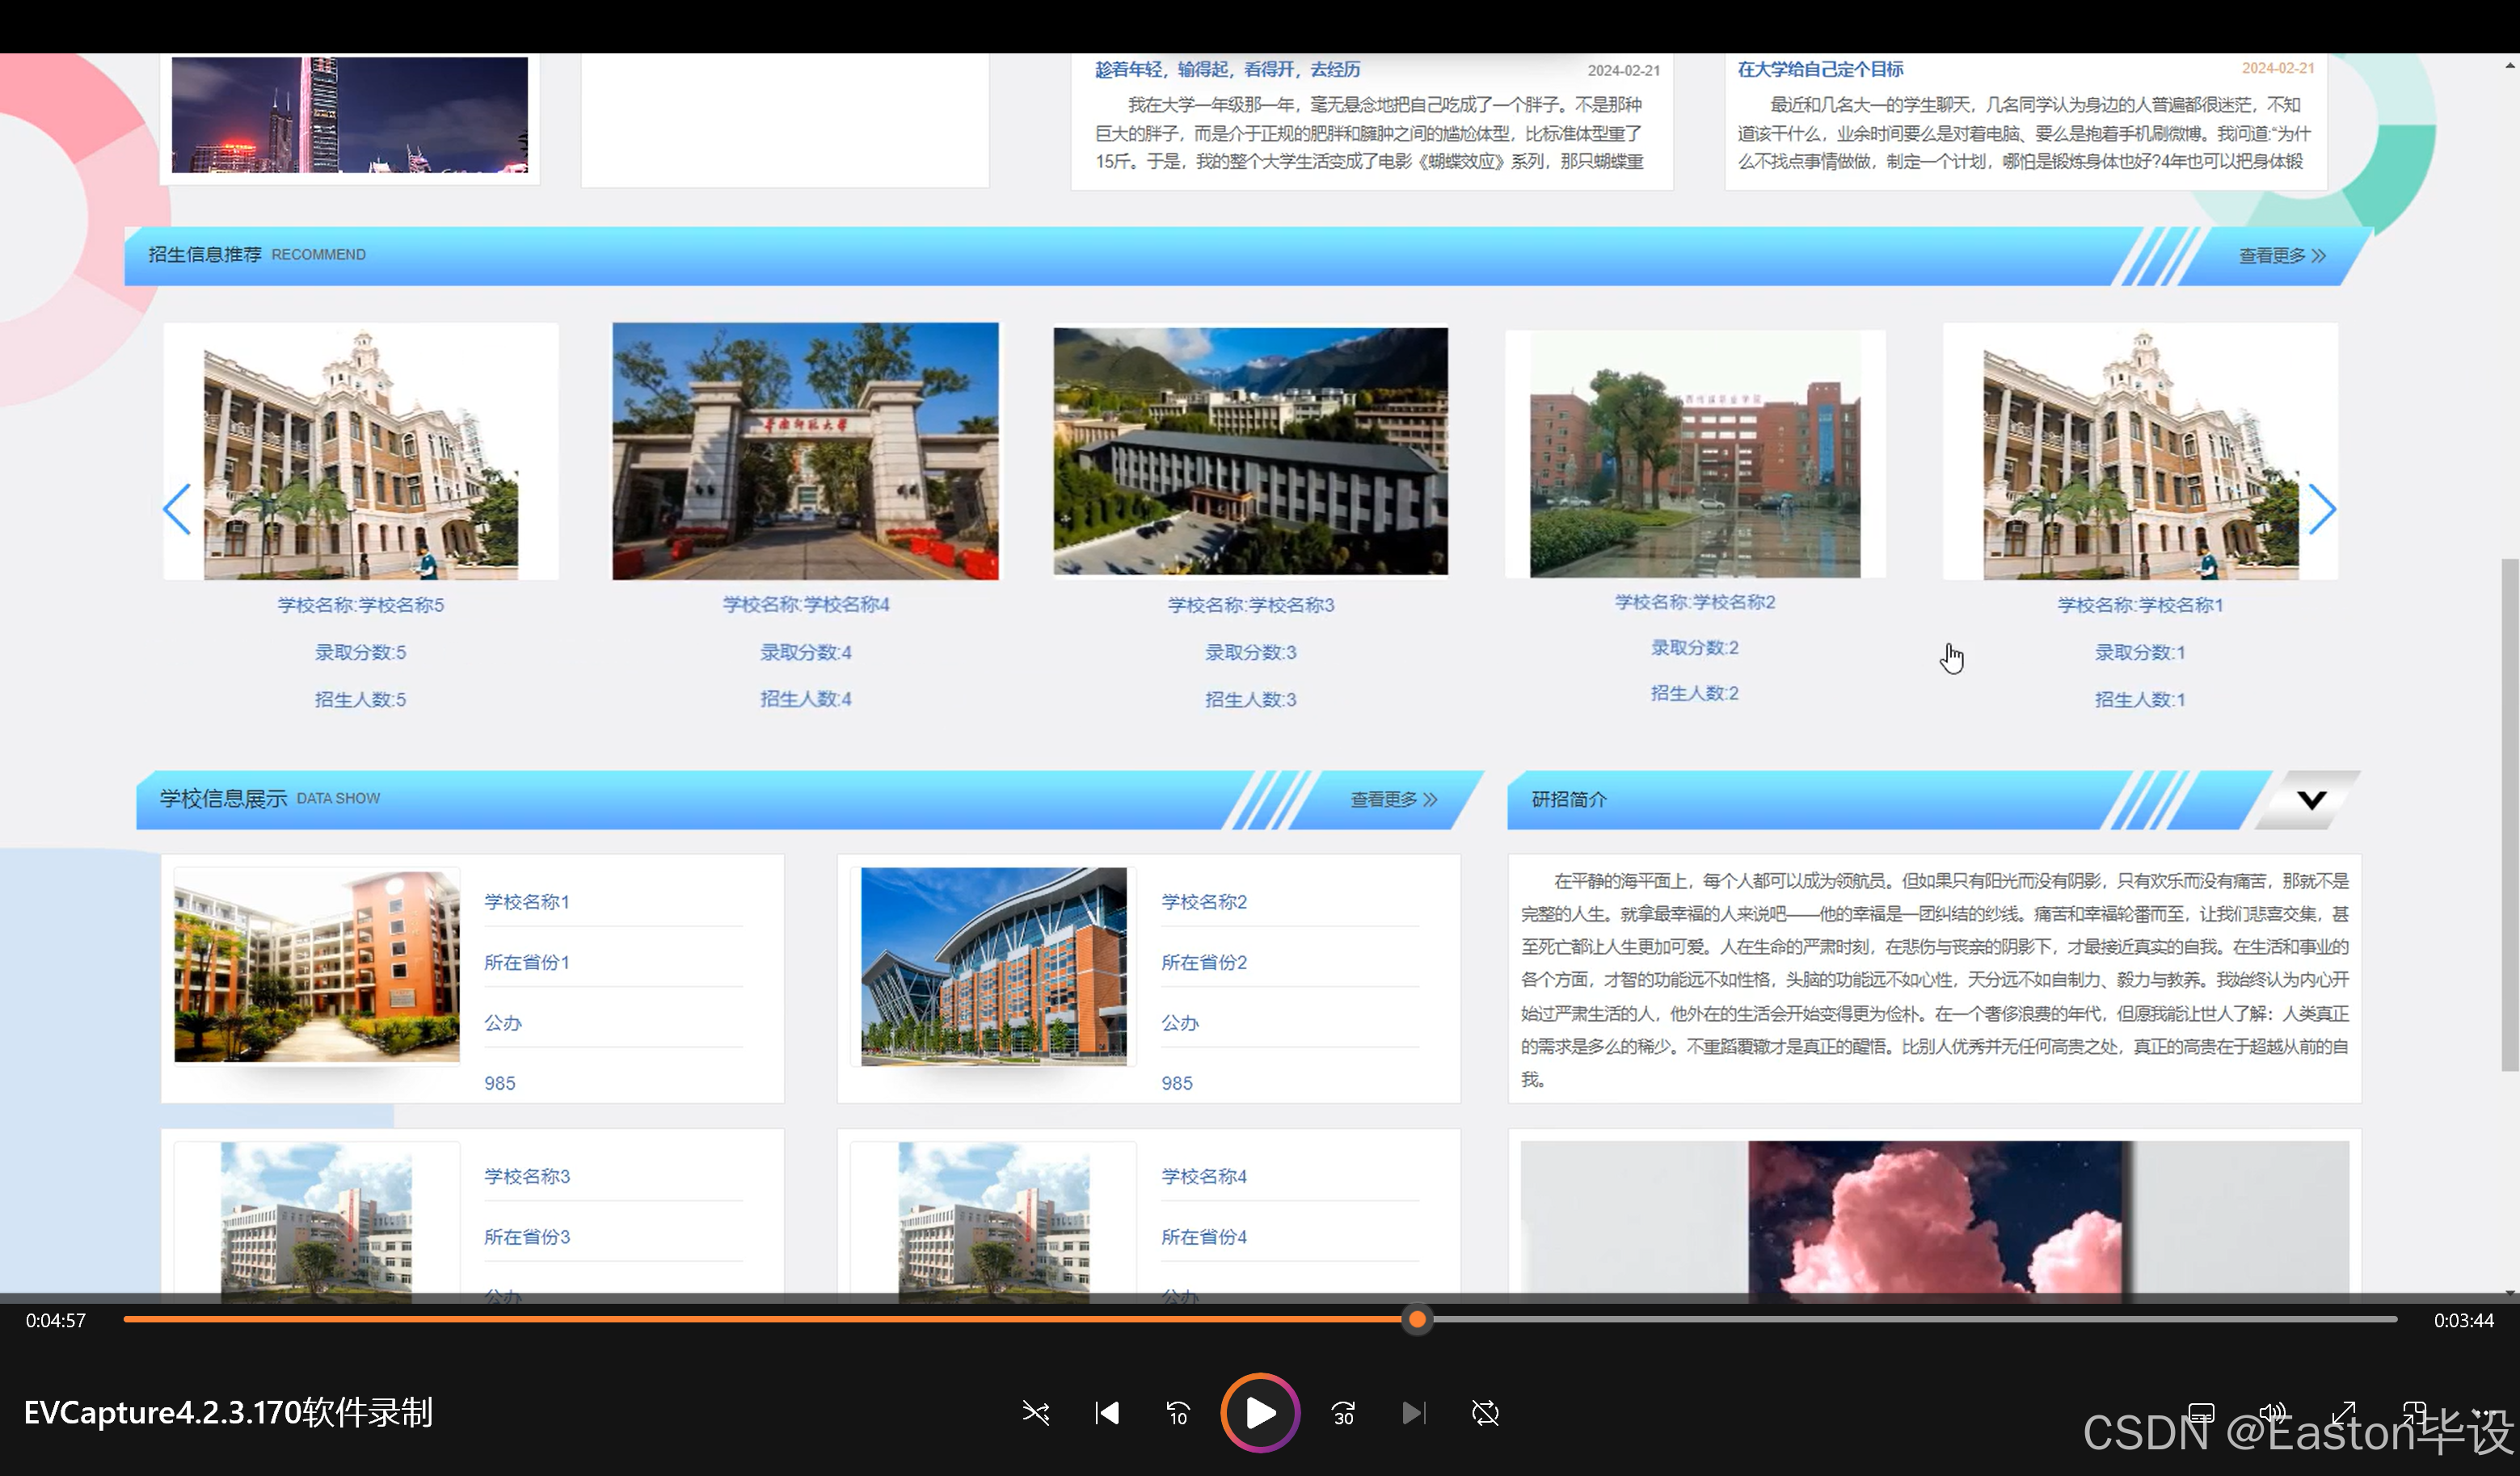
Task: Go back in carousel with left arrow
Action: pyautogui.click(x=177, y=509)
